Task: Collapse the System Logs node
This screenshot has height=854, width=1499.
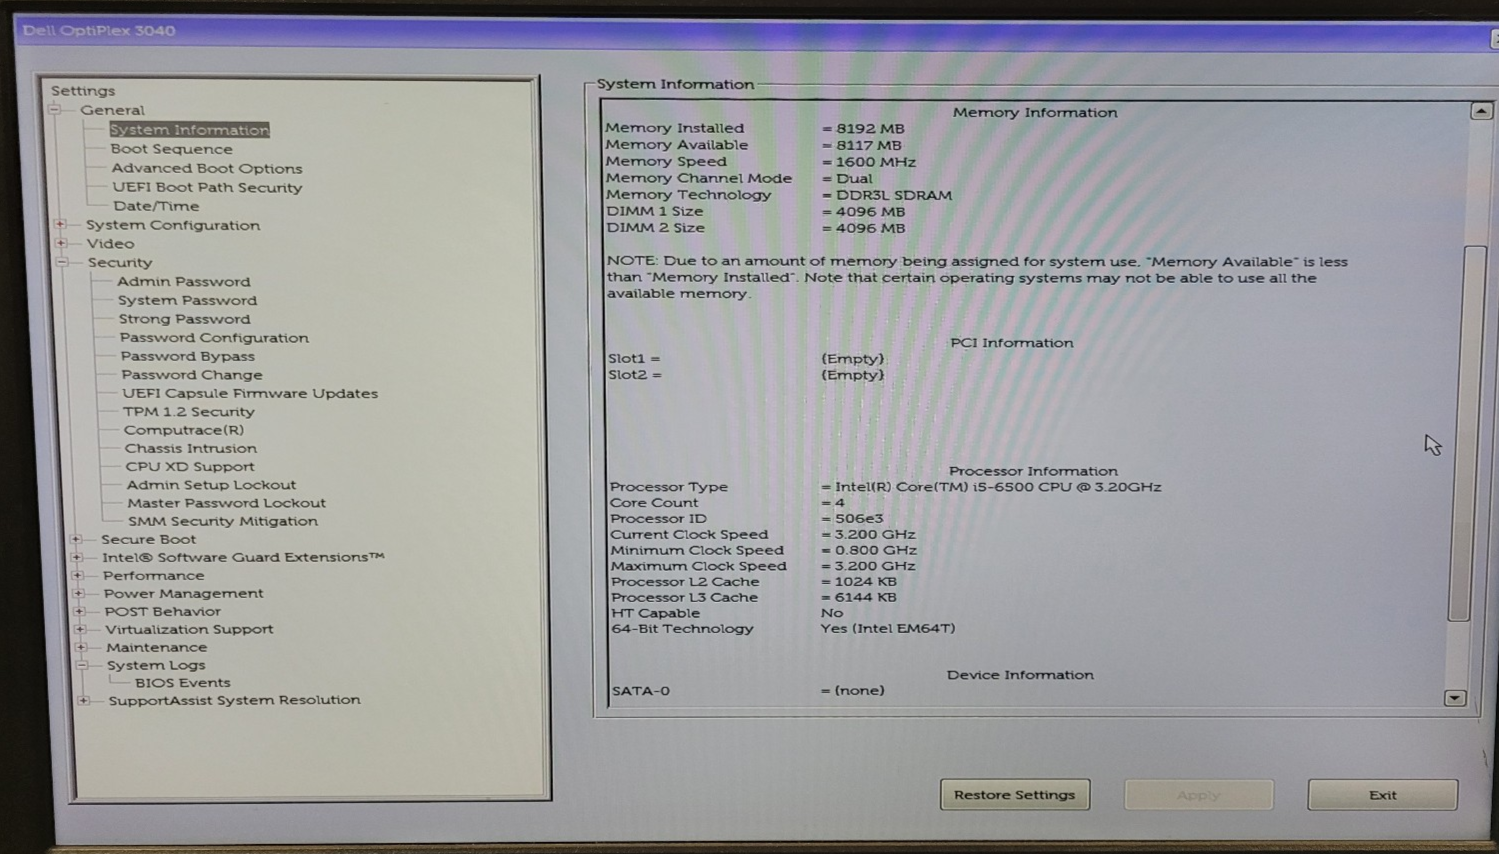Action: click(83, 665)
